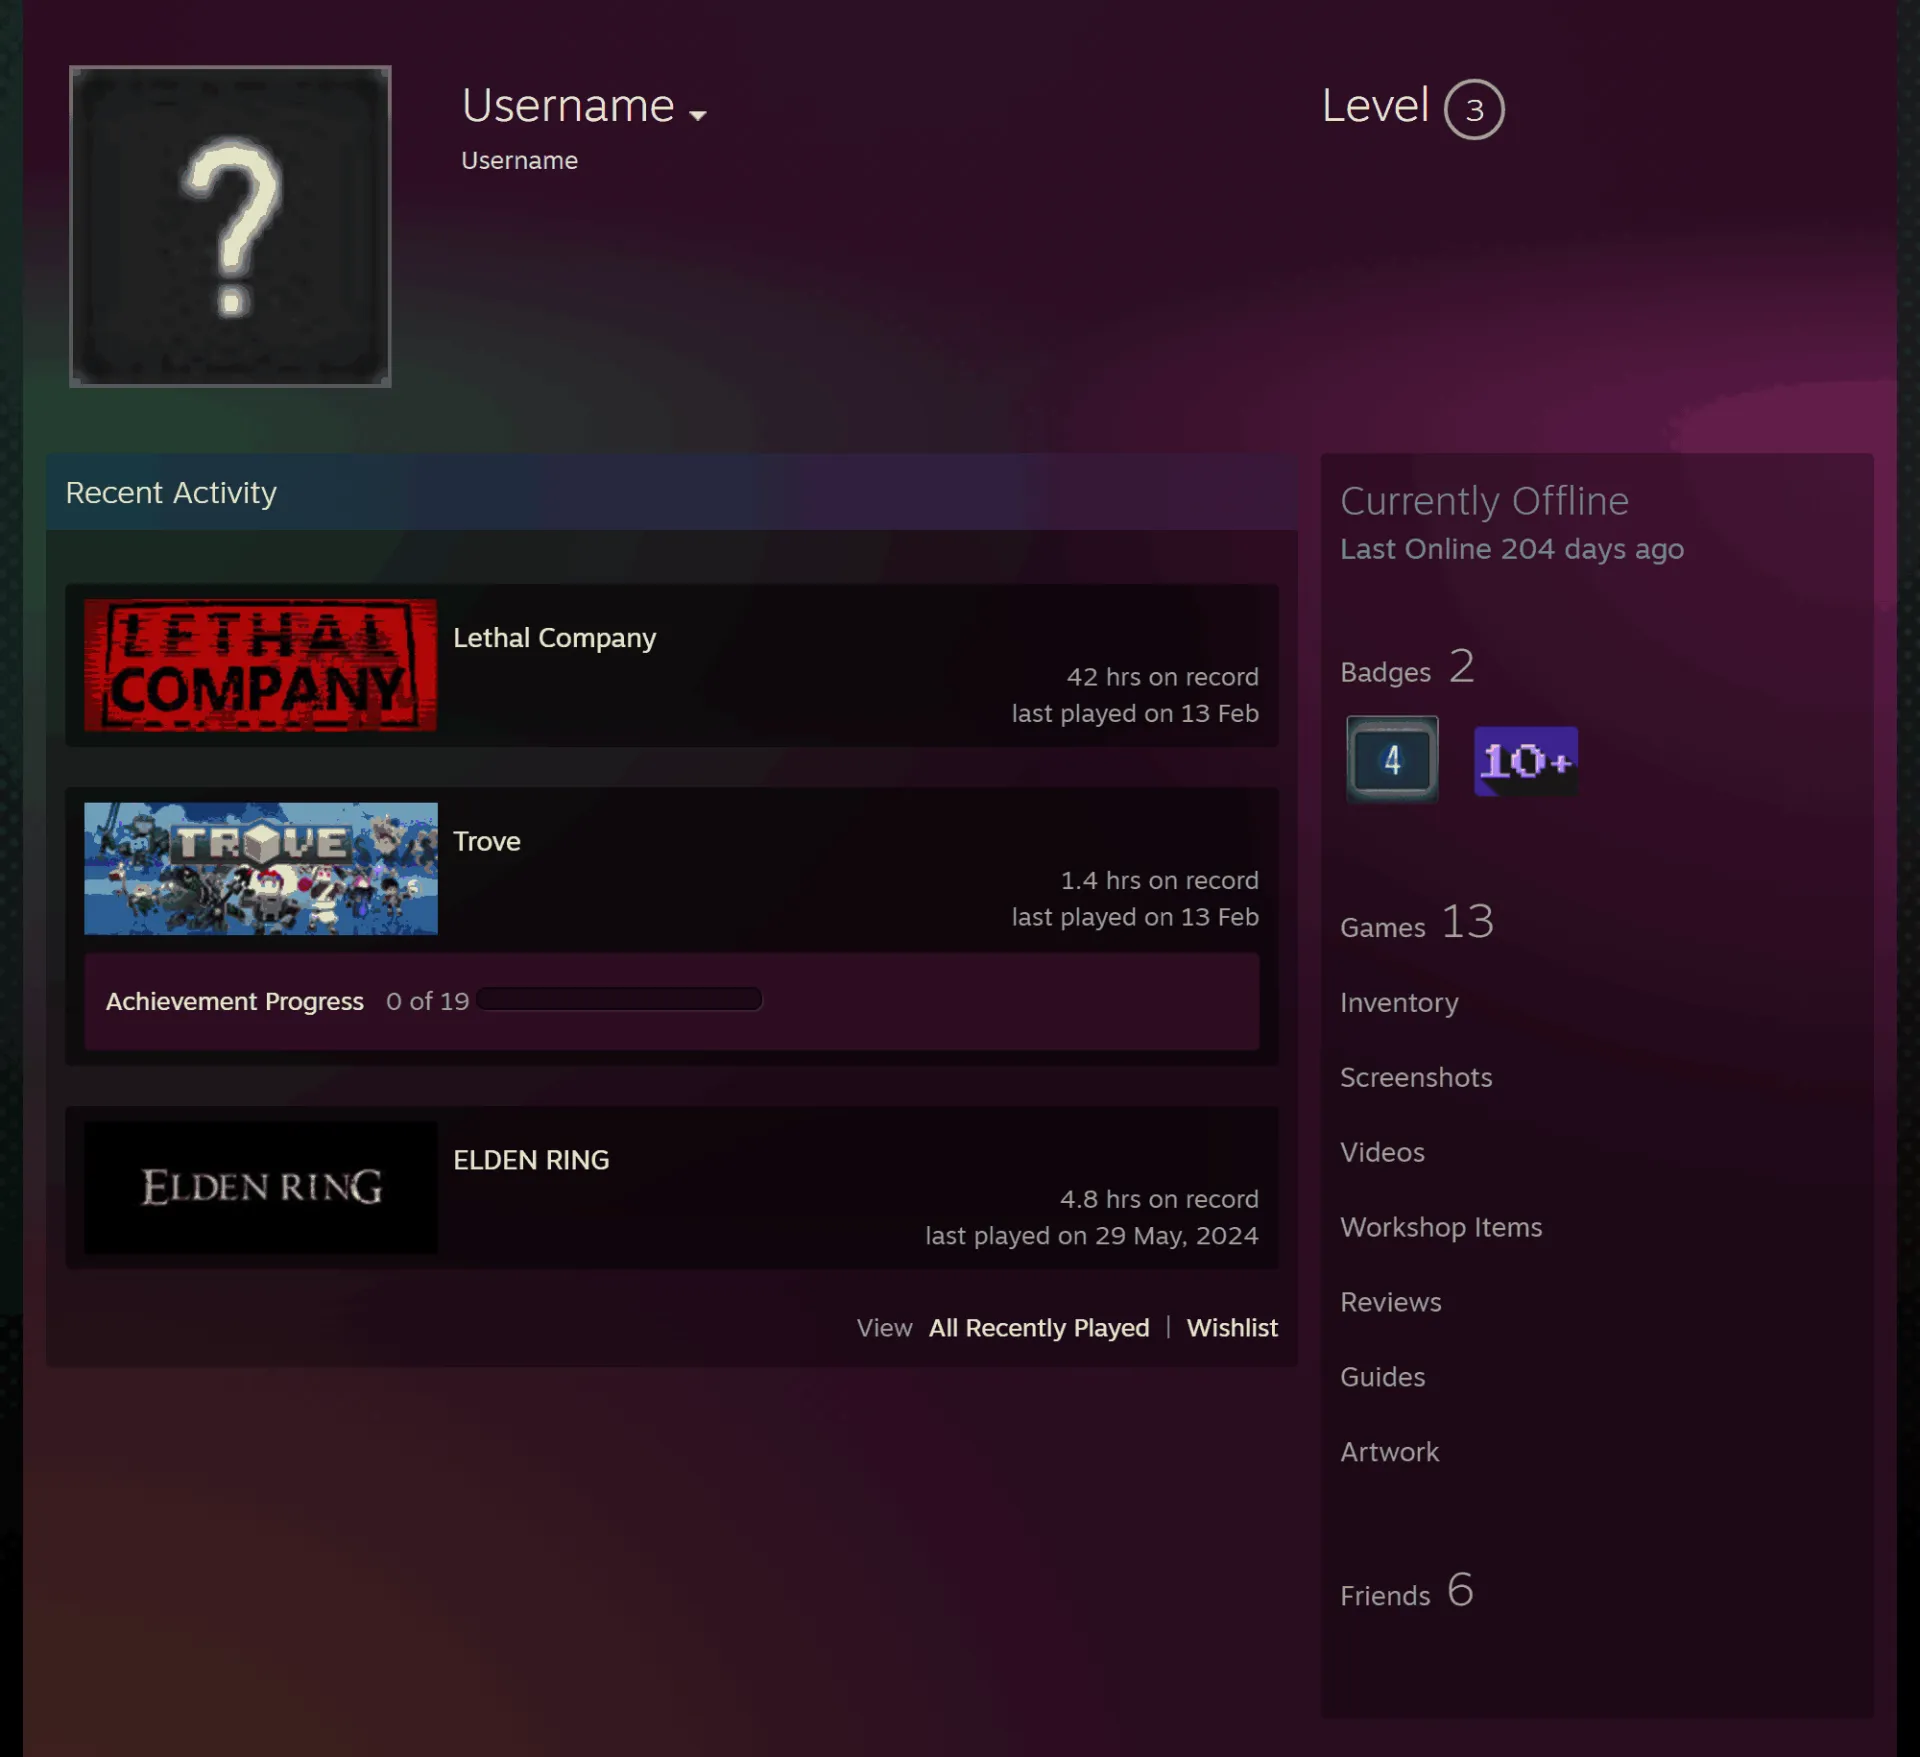Click the Lethal Company title link
The image size is (1920, 1757).
tap(555, 638)
